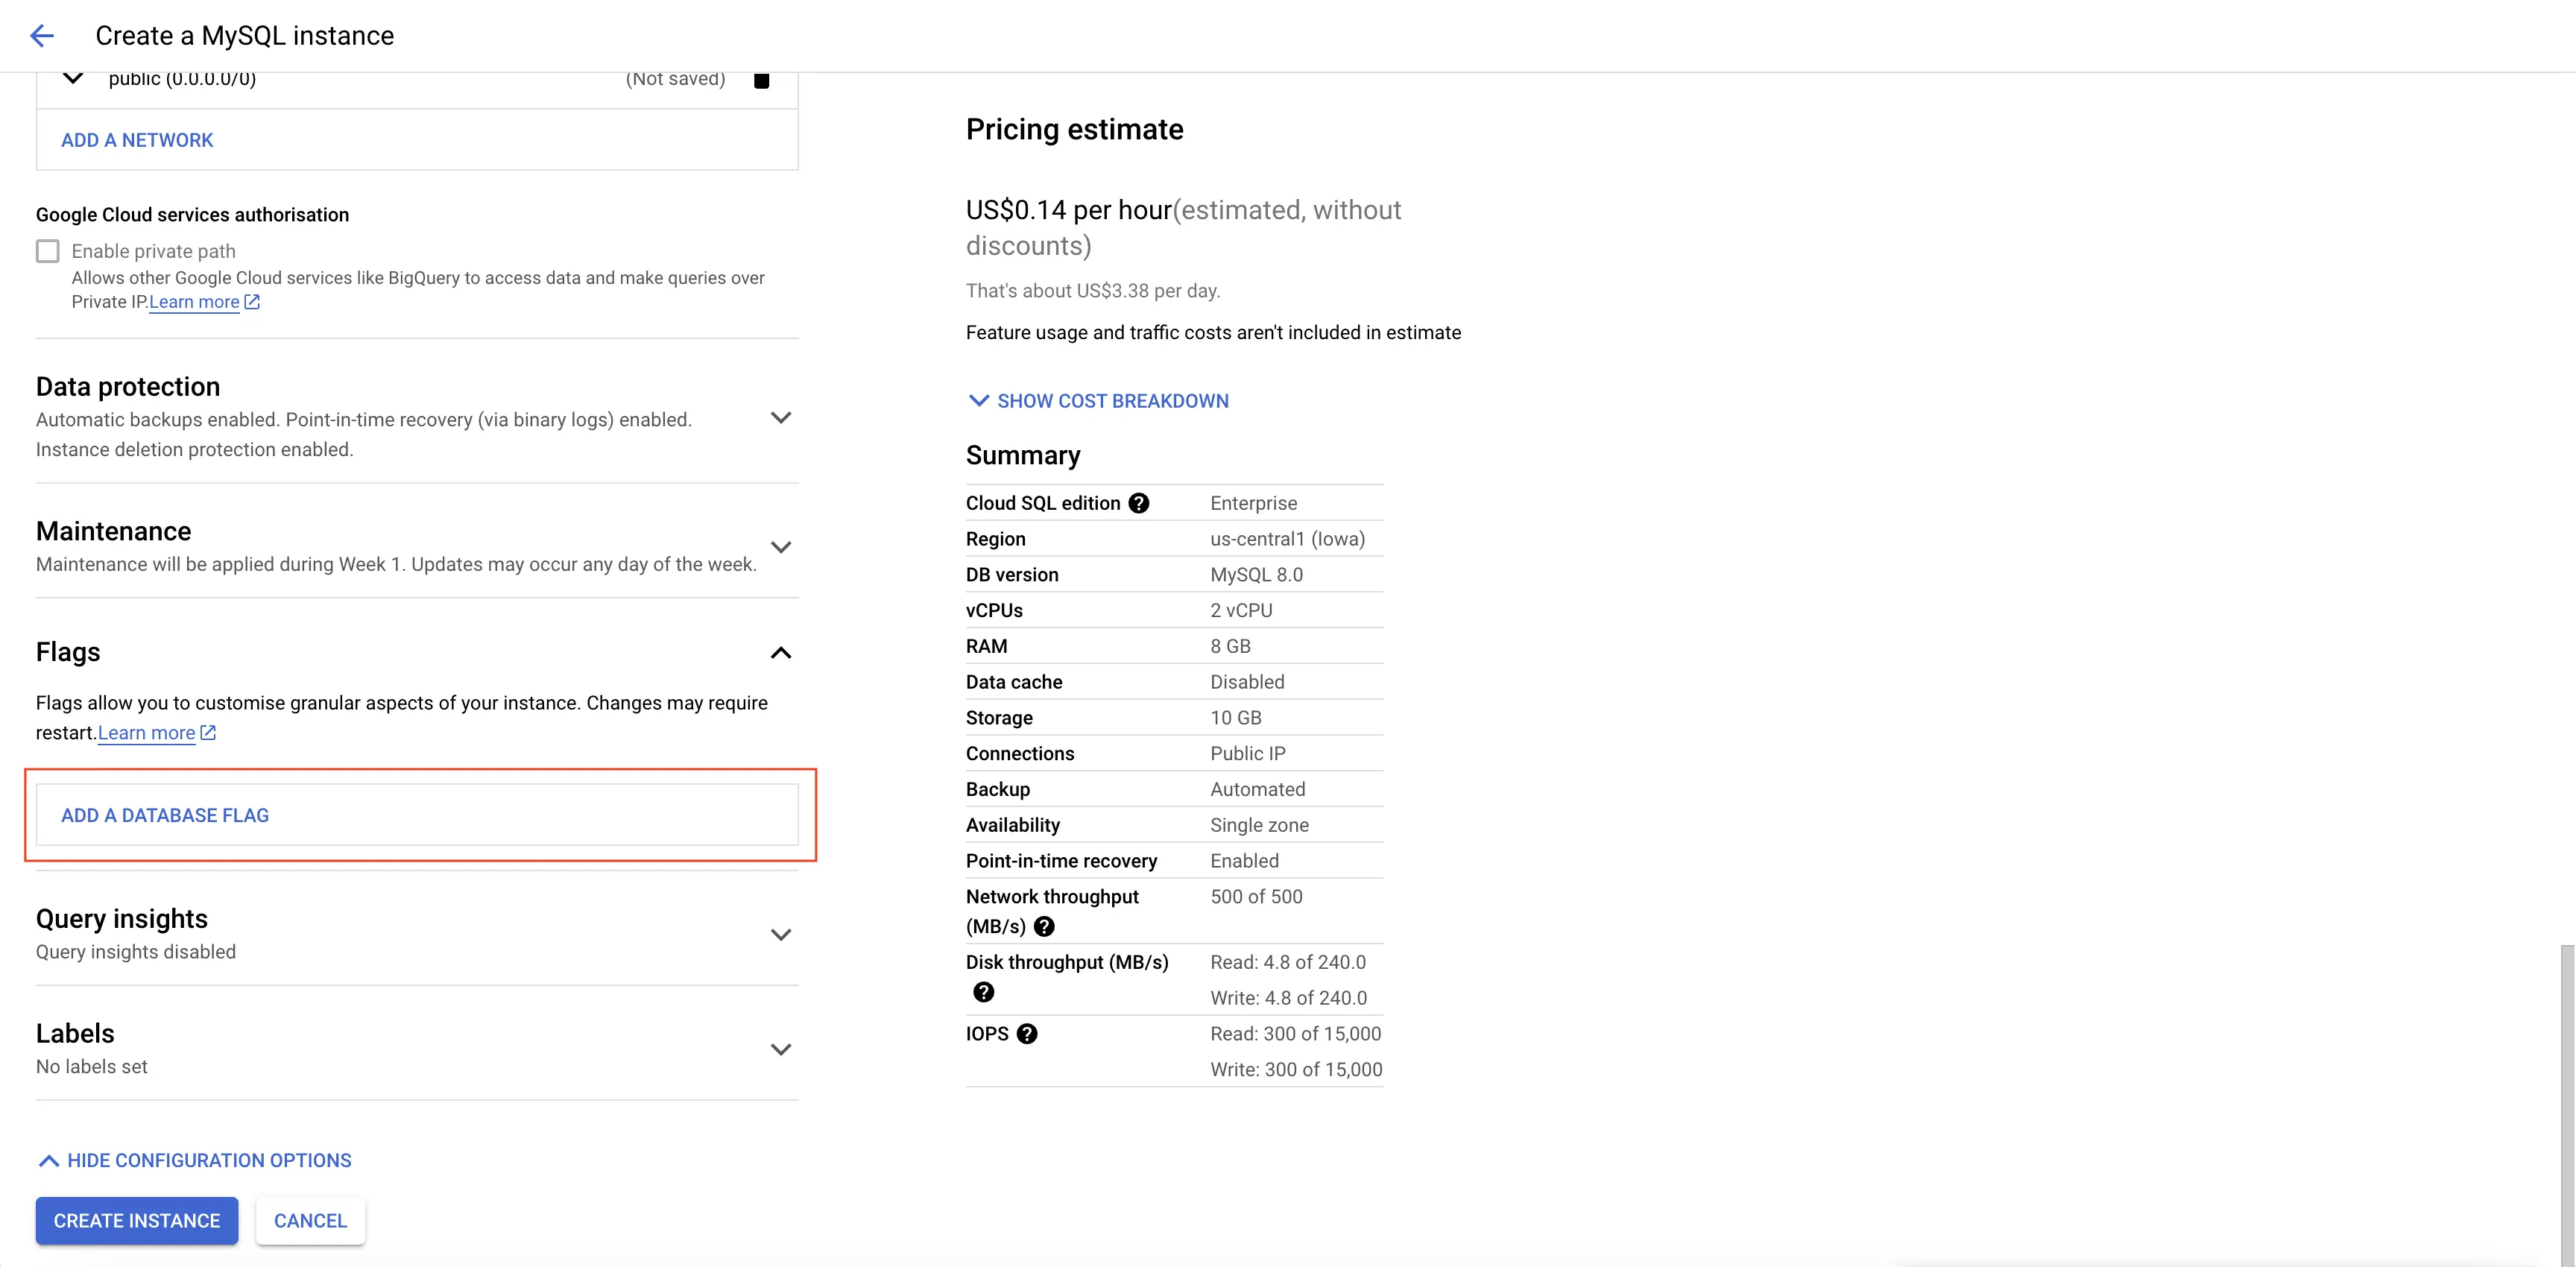Viewport: 2576px width, 1267px height.
Task: Click 'MySQL 8.0' DB version value
Action: [x=1256, y=575]
